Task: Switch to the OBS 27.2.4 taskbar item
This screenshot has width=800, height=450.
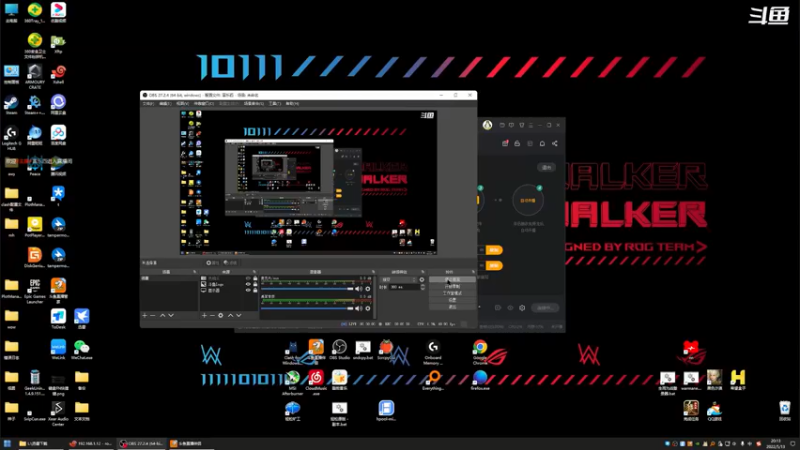Action: pyautogui.click(x=141, y=444)
